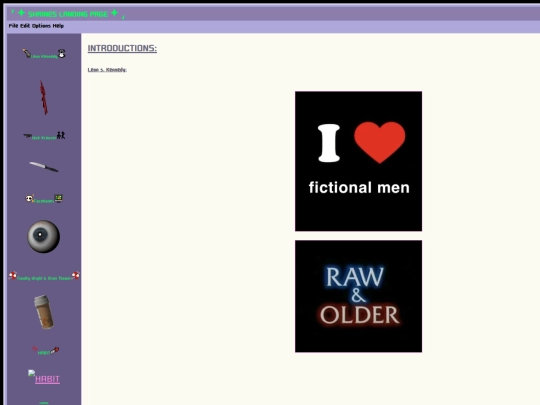
Task: Open the Options menu
Action: pyautogui.click(x=41, y=26)
